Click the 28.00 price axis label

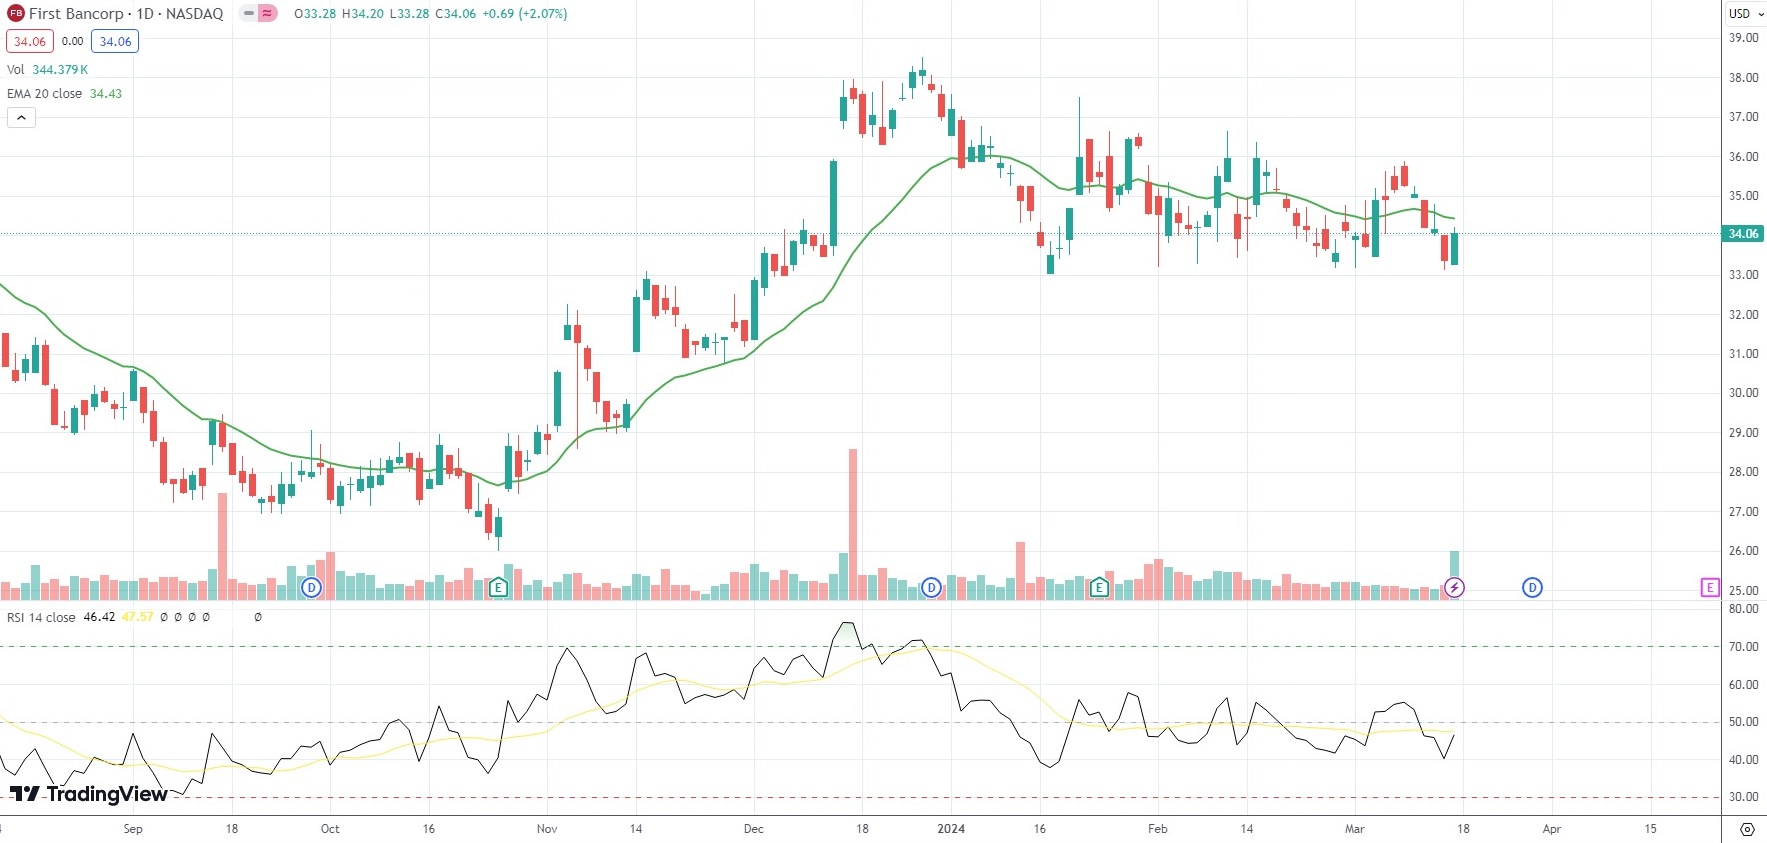pos(1743,472)
